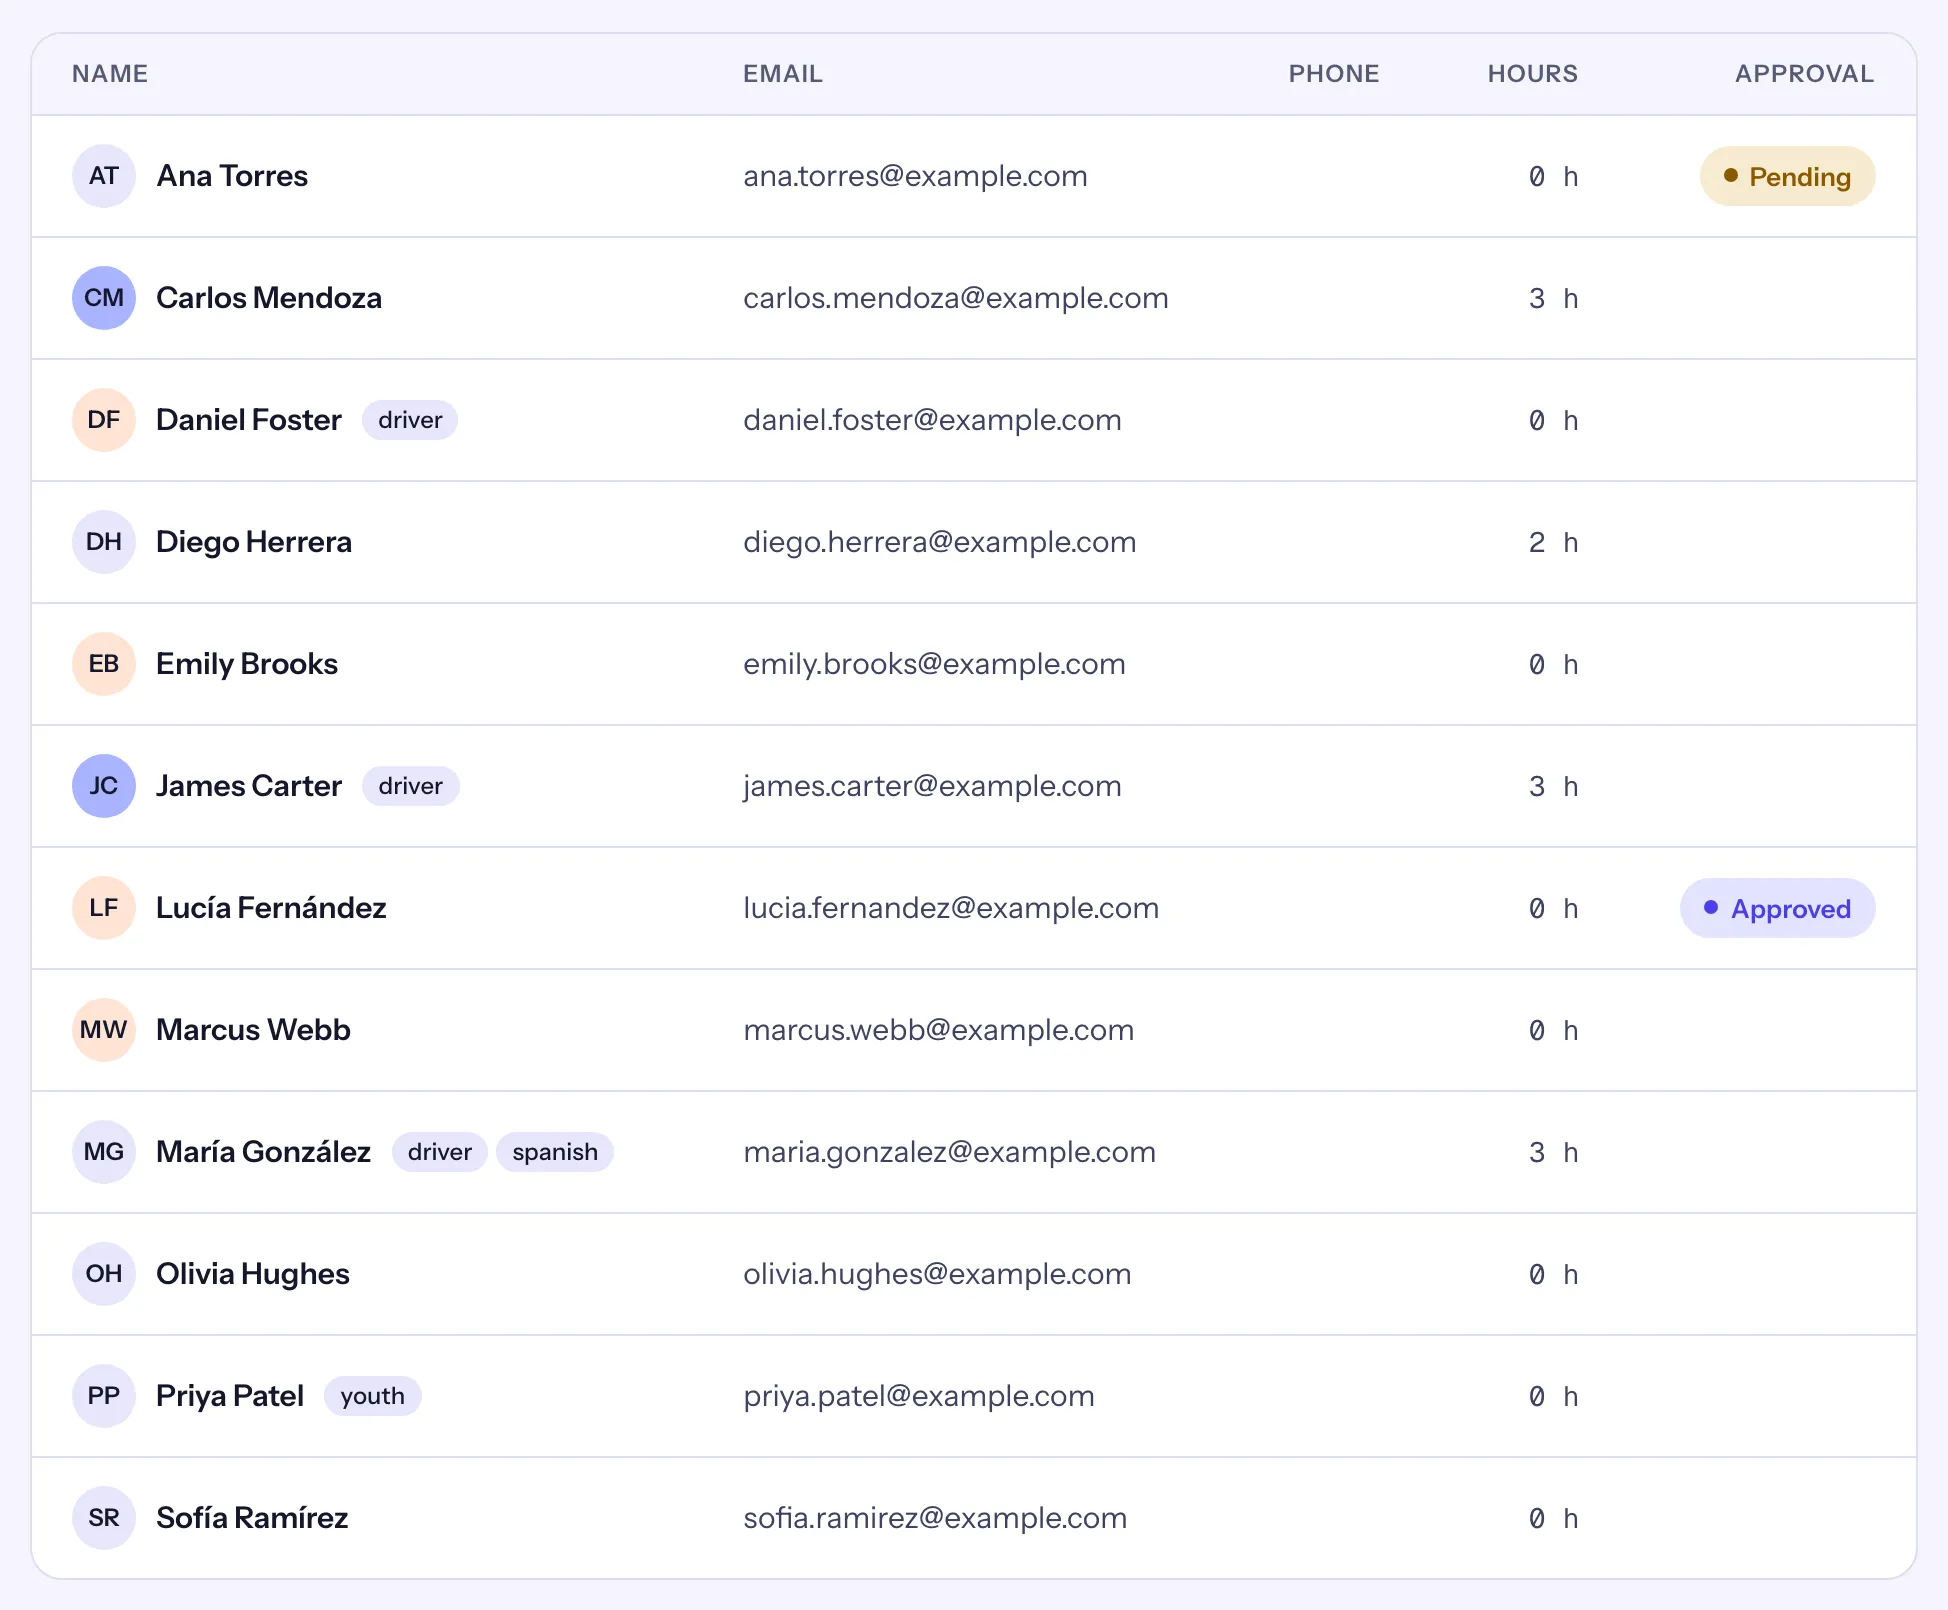Click the driver tag on James Carter

410,786
